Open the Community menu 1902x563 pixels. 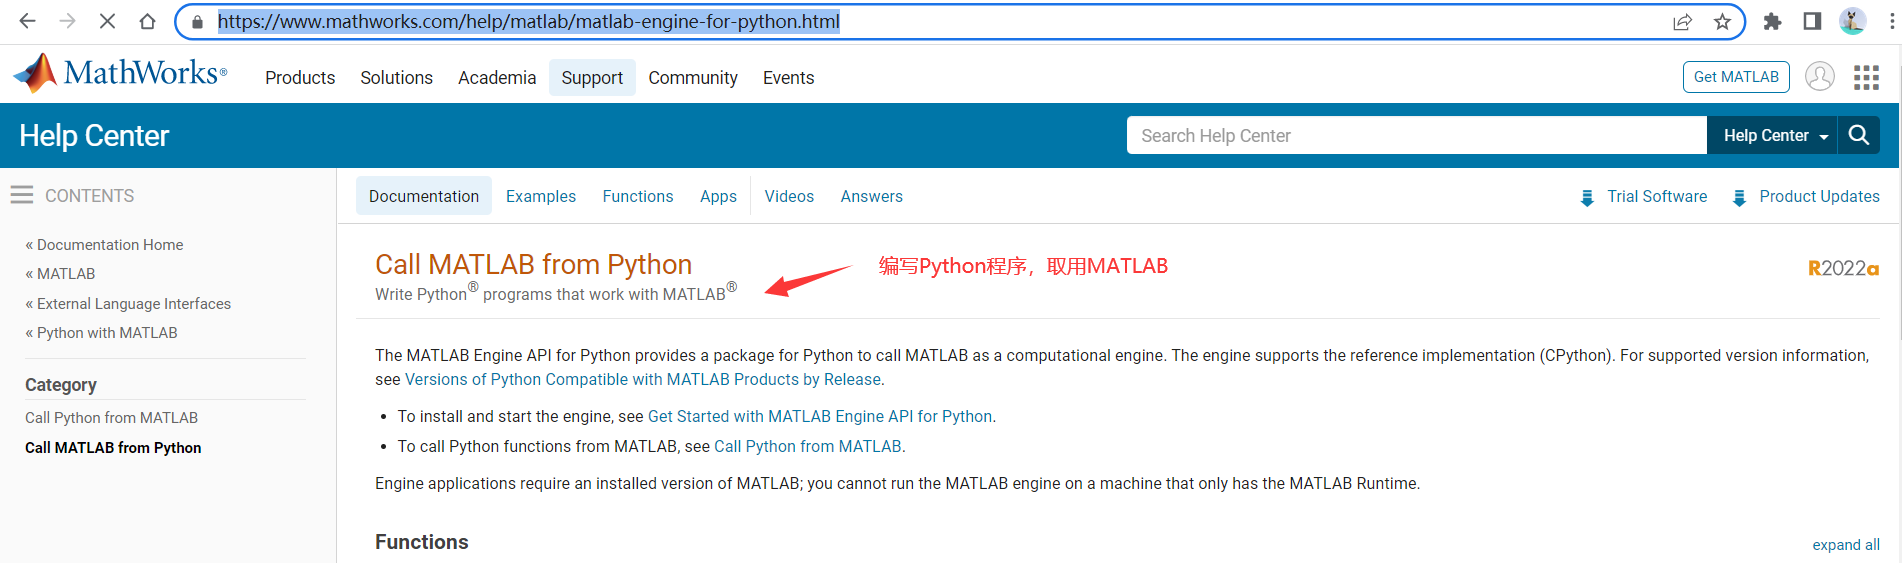coord(693,78)
